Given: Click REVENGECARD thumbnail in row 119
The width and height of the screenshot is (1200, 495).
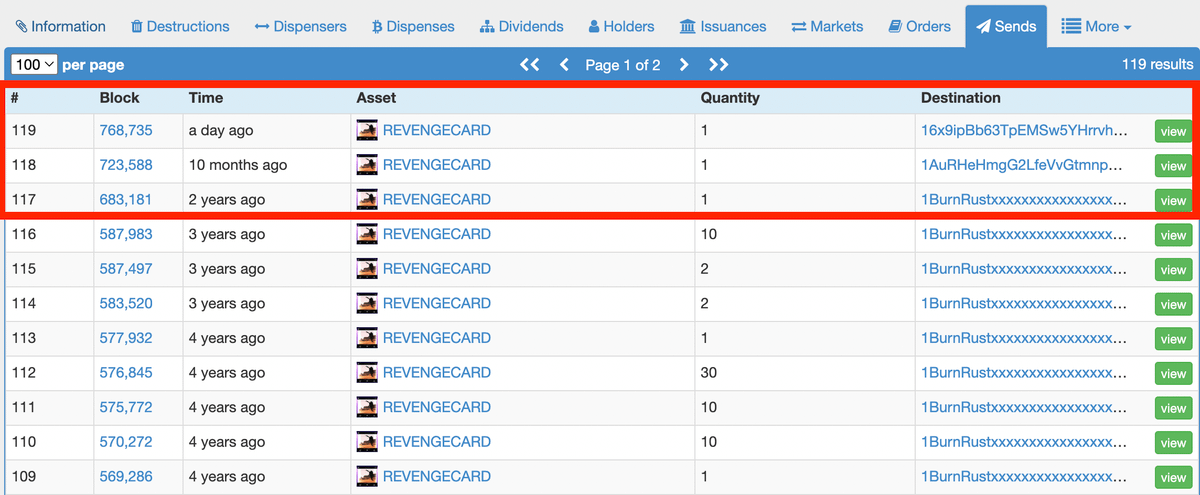Looking at the screenshot, I should [367, 131].
